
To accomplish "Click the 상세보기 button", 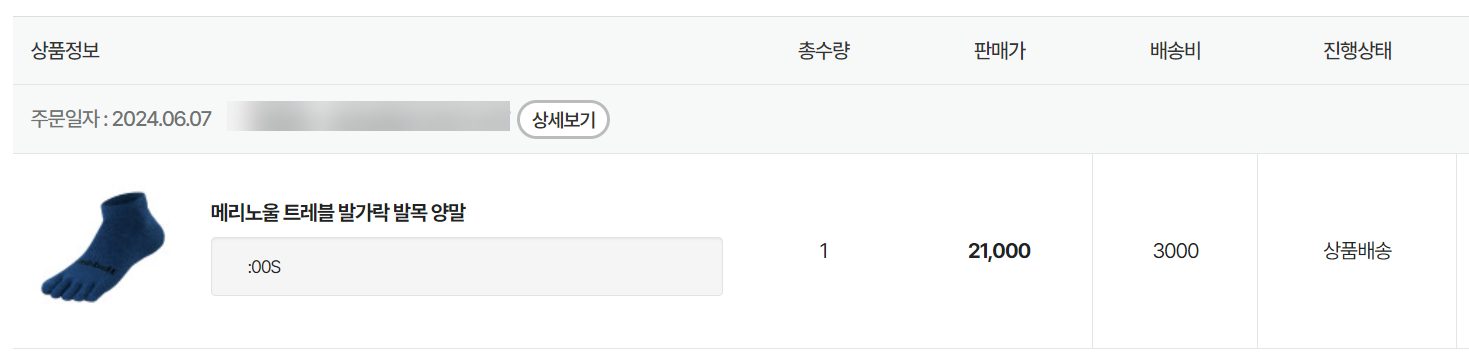I will (x=563, y=120).
